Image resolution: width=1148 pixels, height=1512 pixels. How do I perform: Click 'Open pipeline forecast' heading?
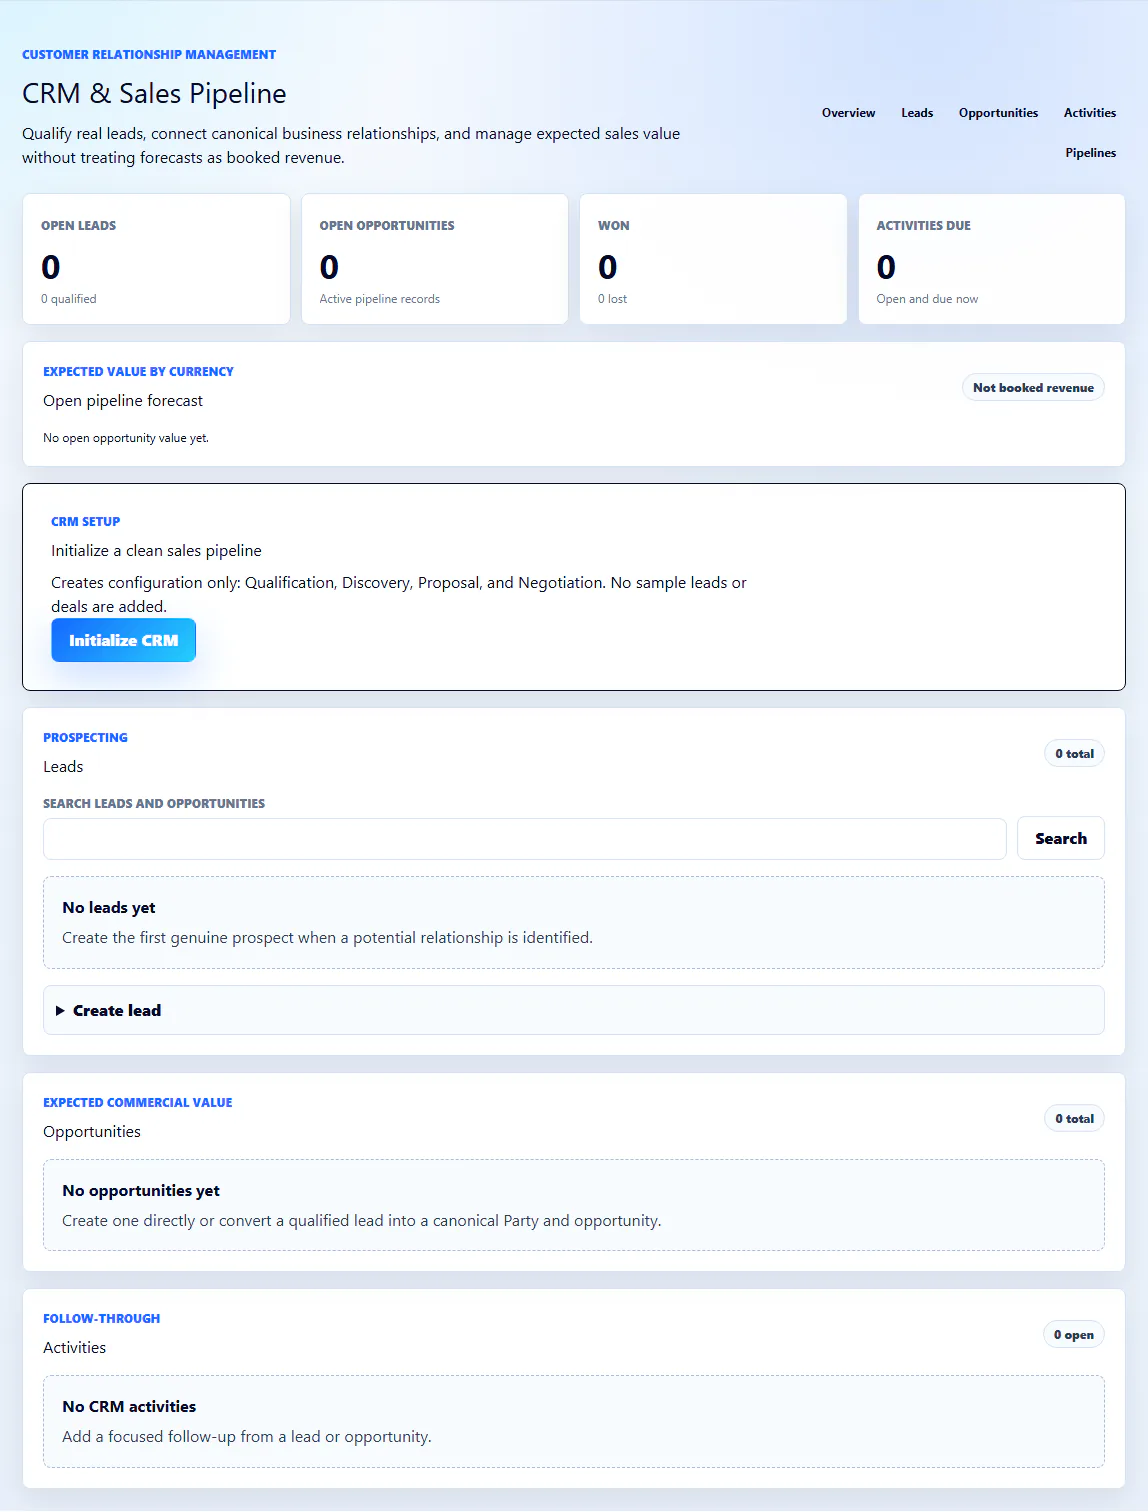(123, 401)
